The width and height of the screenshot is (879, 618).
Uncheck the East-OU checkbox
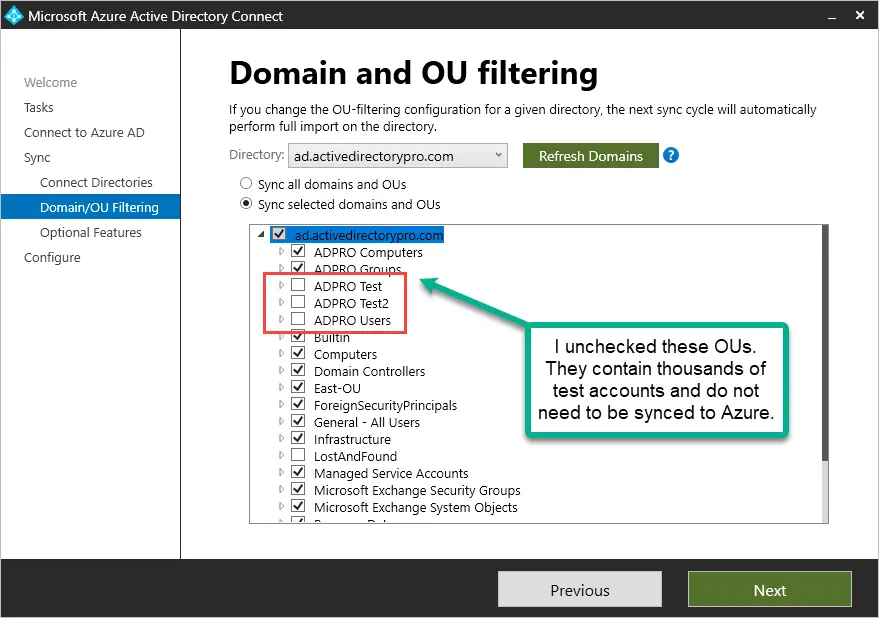pos(298,387)
